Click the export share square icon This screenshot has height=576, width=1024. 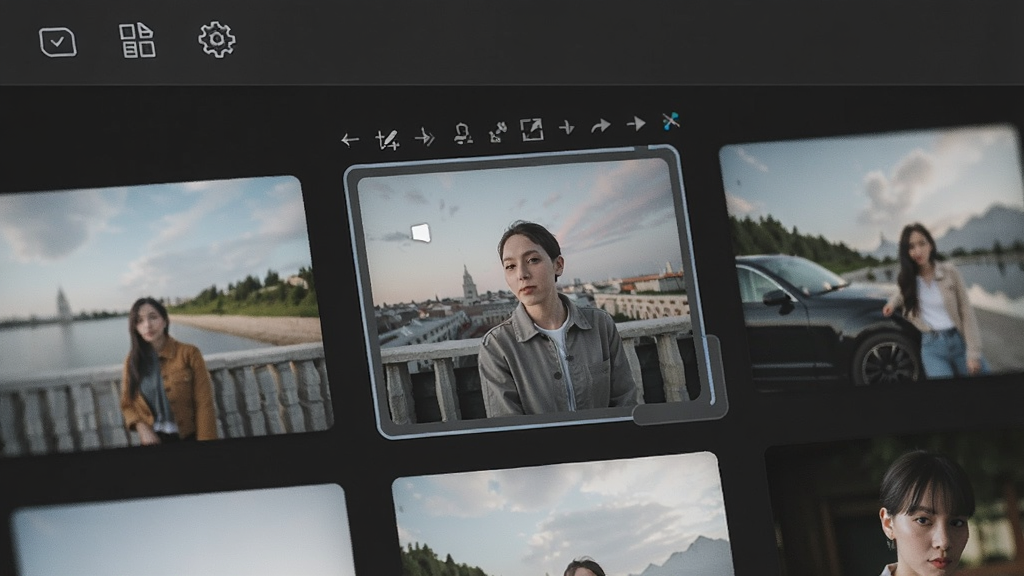coord(532,129)
